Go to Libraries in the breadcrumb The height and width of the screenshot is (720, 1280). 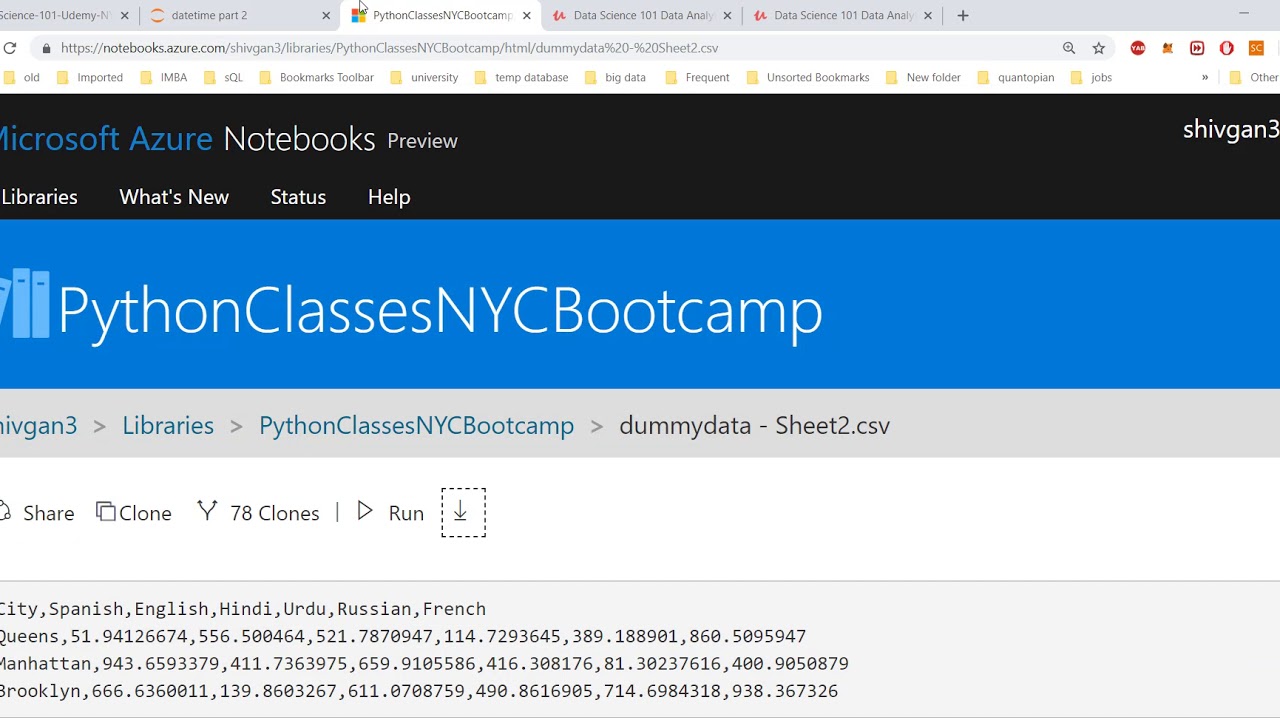pos(168,425)
